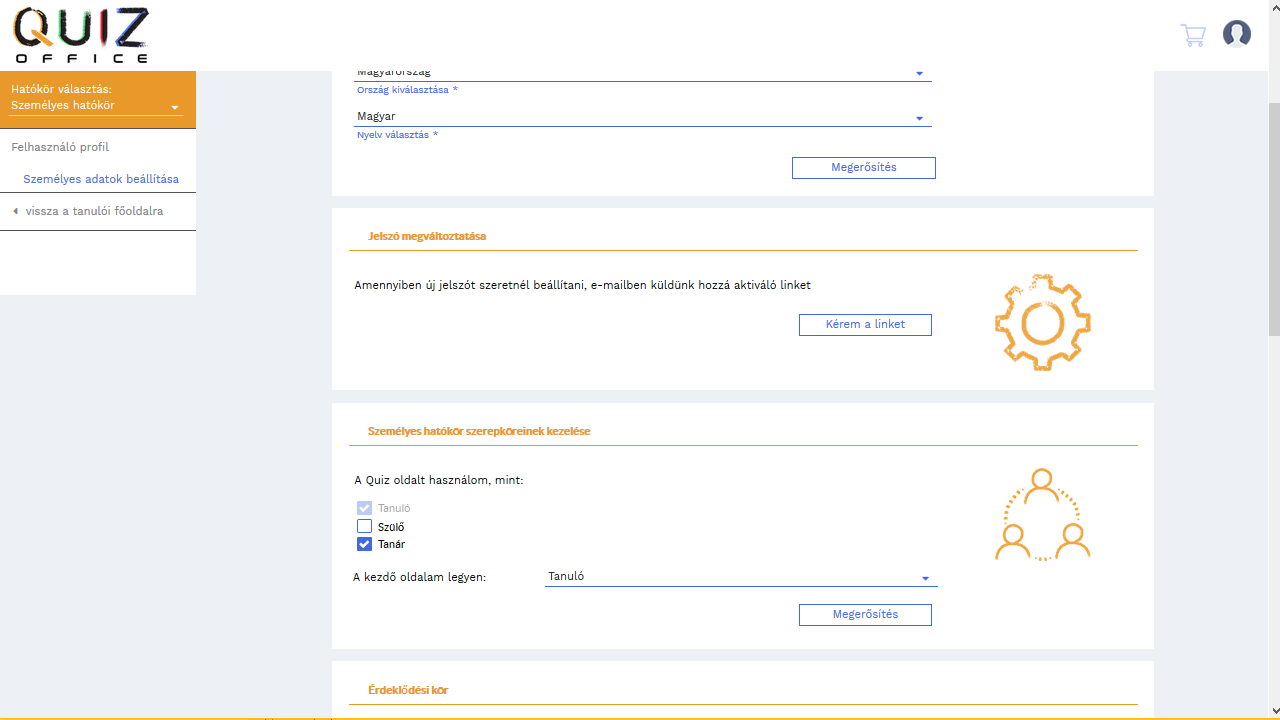Click the A kezdő oldalam legyen: label

point(420,577)
